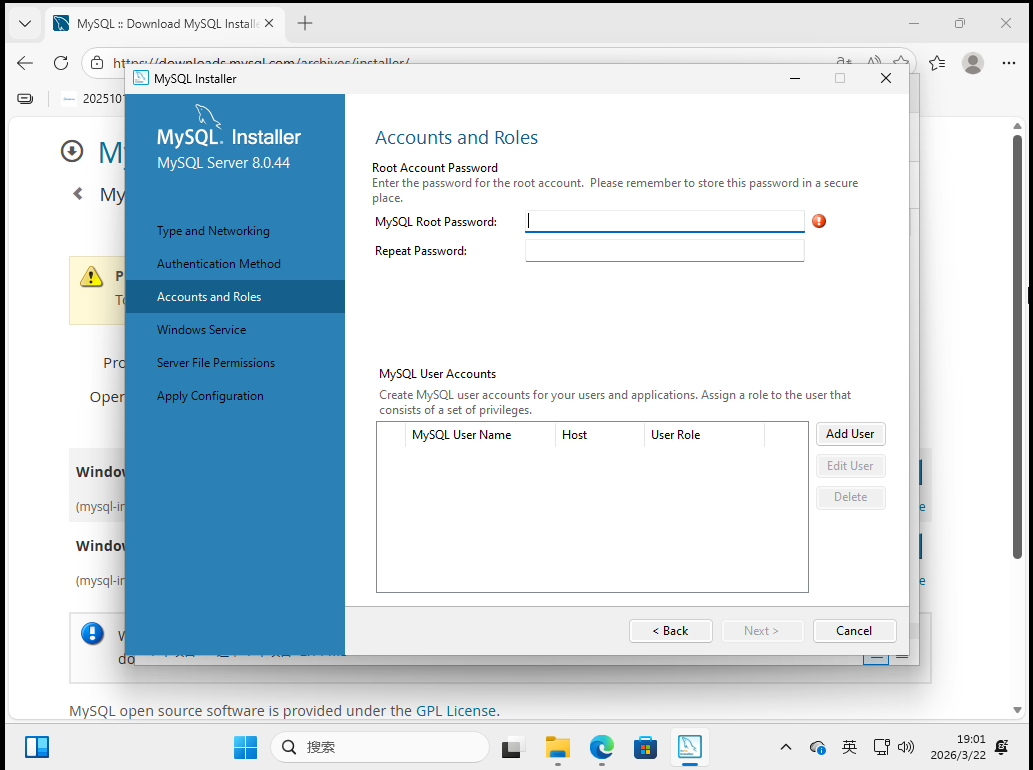Click the red password warning icon

coord(819,221)
